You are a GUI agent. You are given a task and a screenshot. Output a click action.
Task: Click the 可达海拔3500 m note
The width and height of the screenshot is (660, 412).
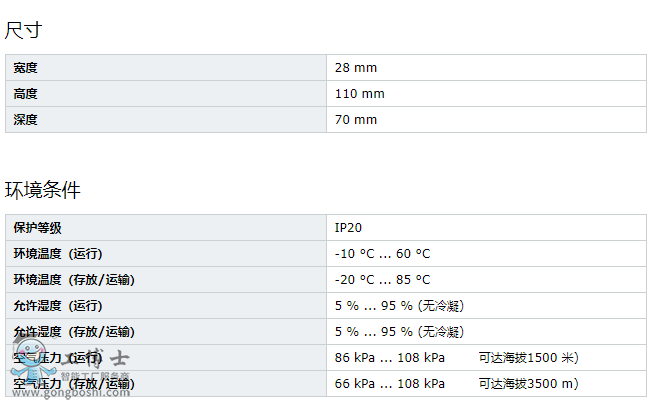529,384
